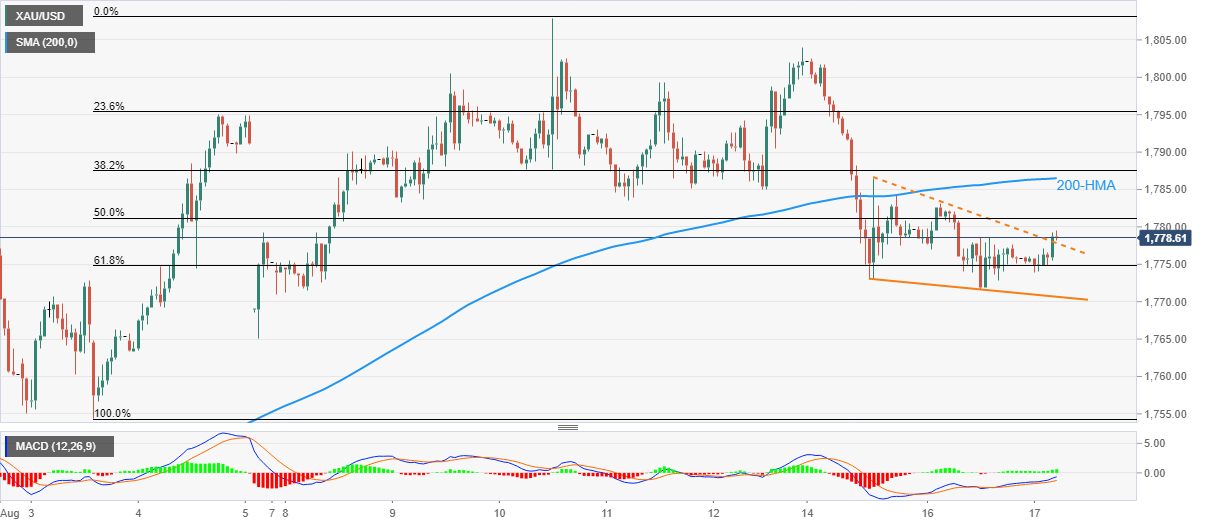1207x526 pixels.
Task: Click the 1,785.00 price axis label
Action: pyautogui.click(x=1164, y=189)
